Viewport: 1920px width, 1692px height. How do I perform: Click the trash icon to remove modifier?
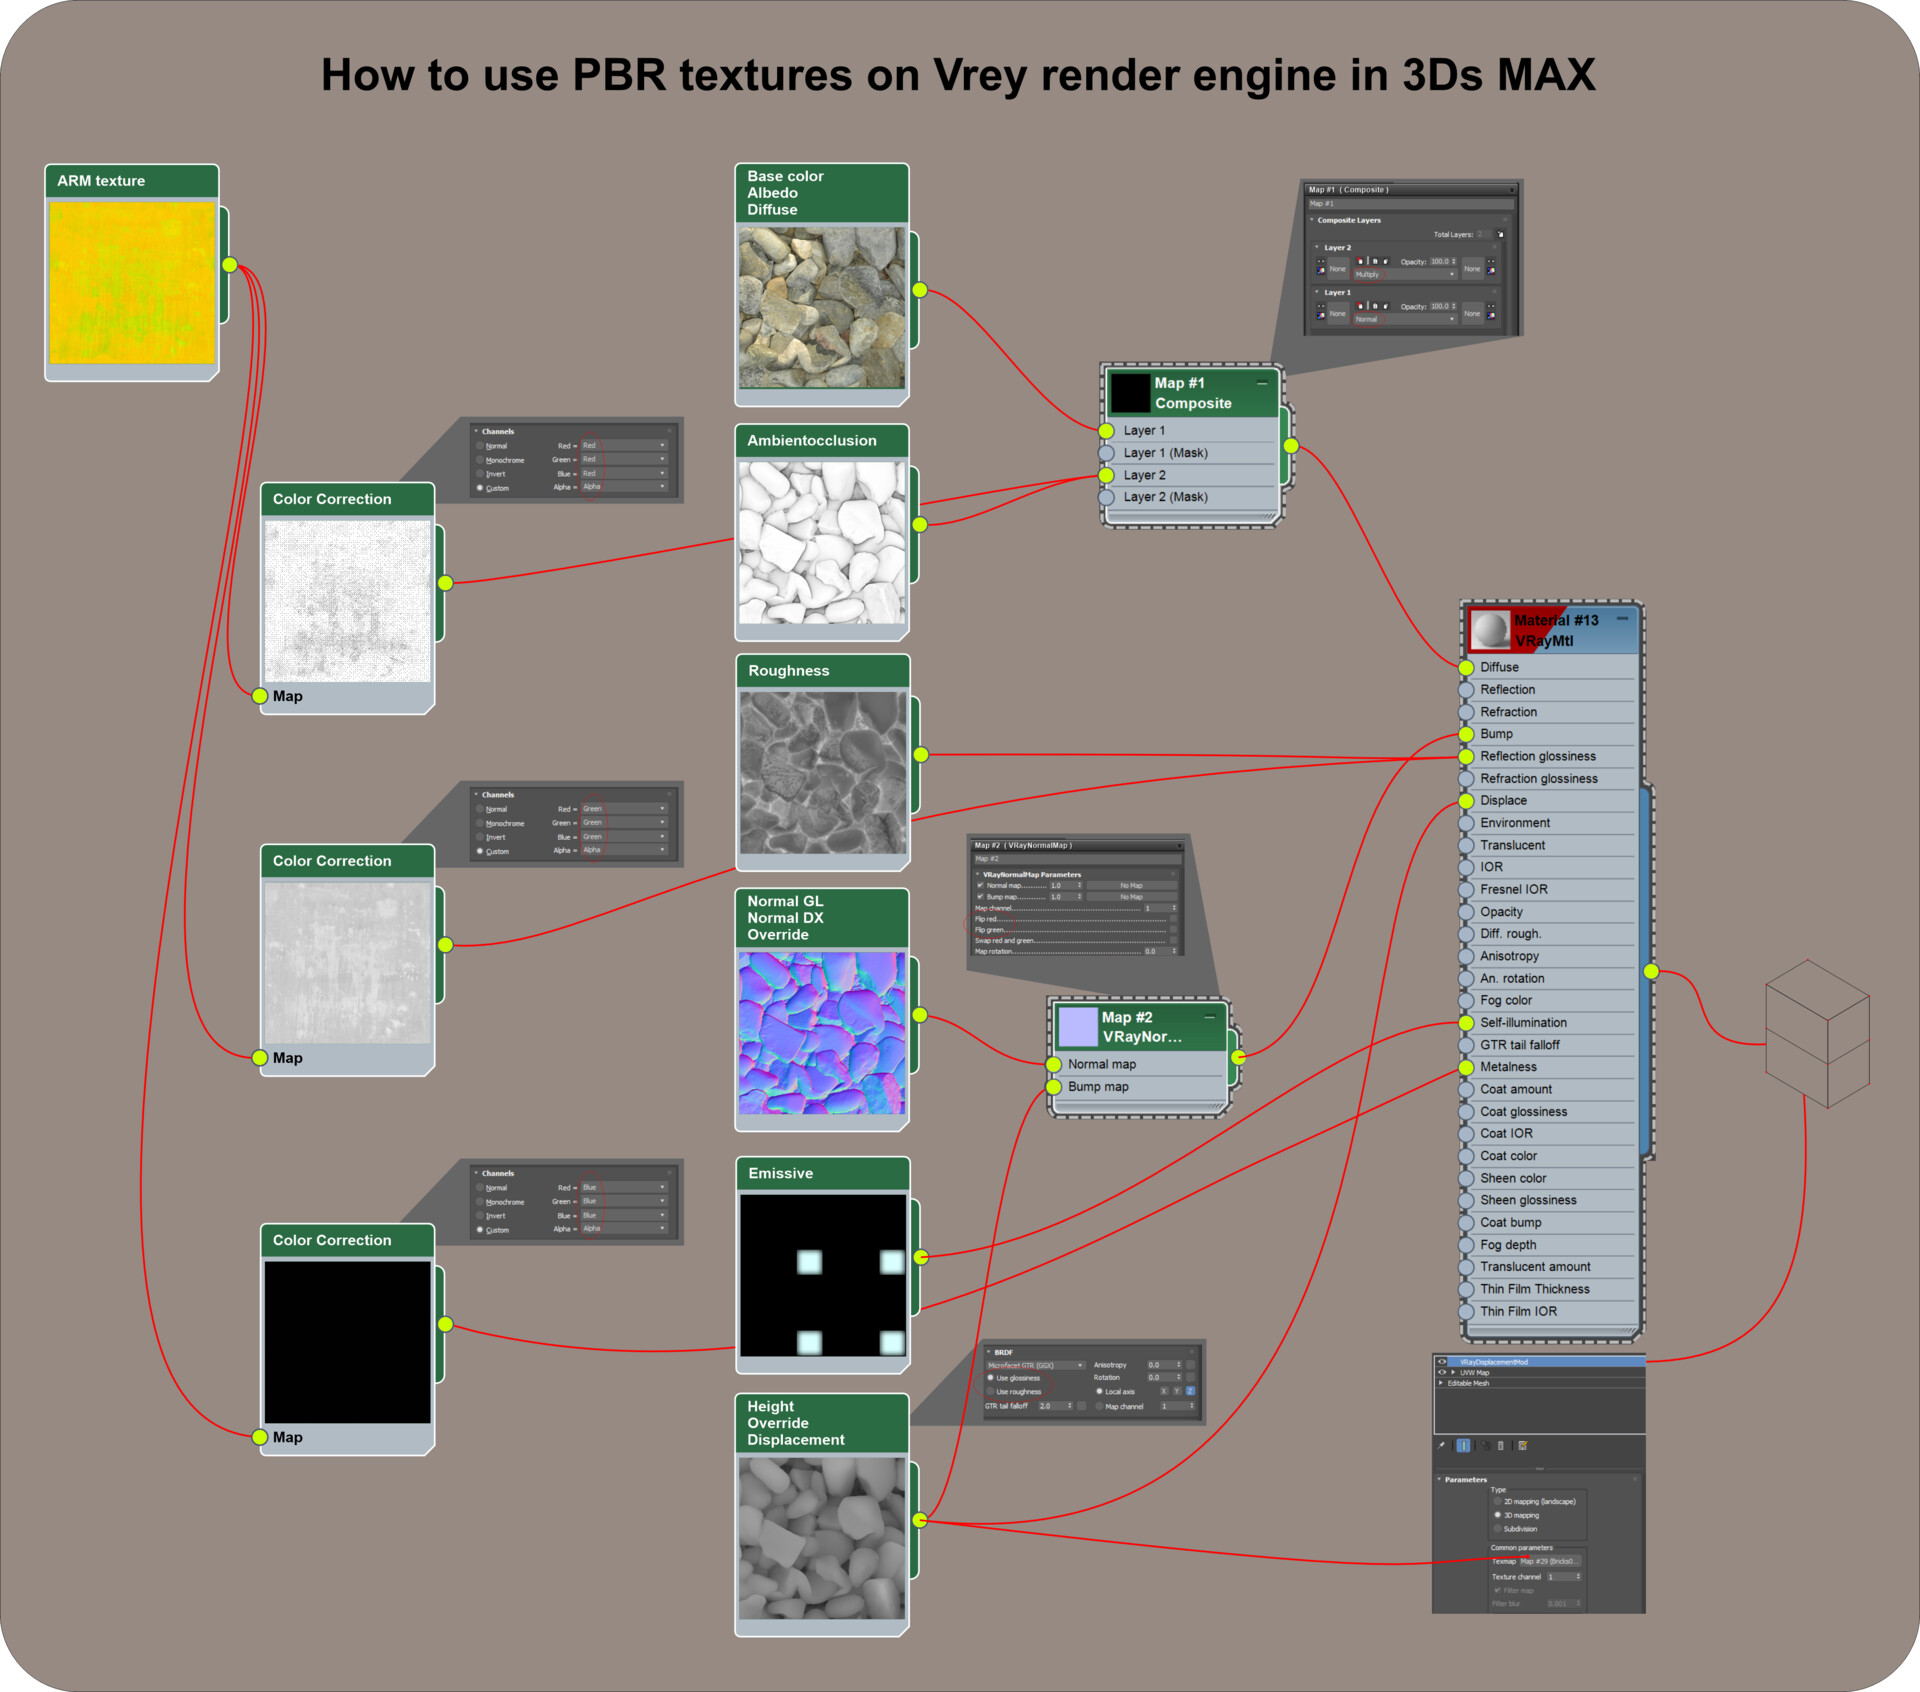click(1500, 1445)
